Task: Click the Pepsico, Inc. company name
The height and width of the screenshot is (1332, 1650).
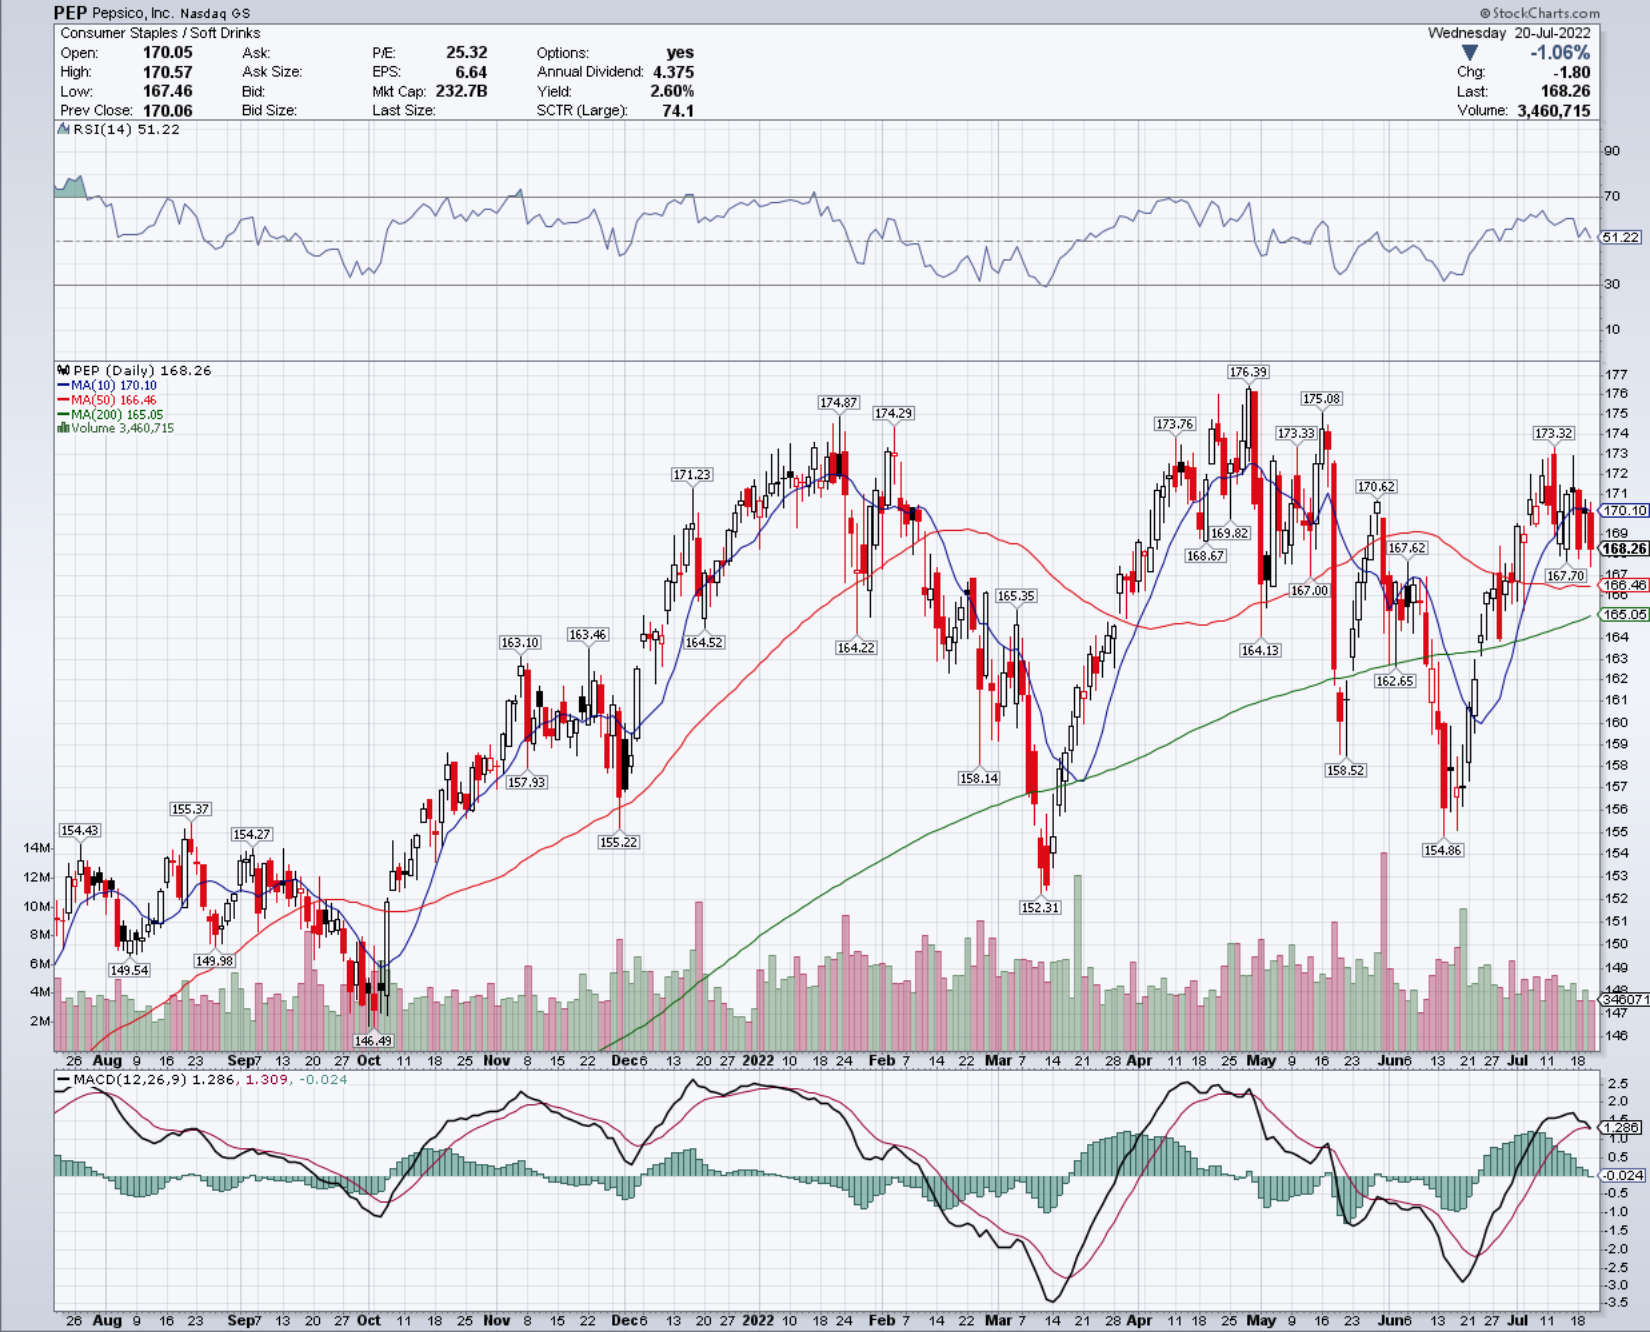Action: pyautogui.click(x=132, y=13)
